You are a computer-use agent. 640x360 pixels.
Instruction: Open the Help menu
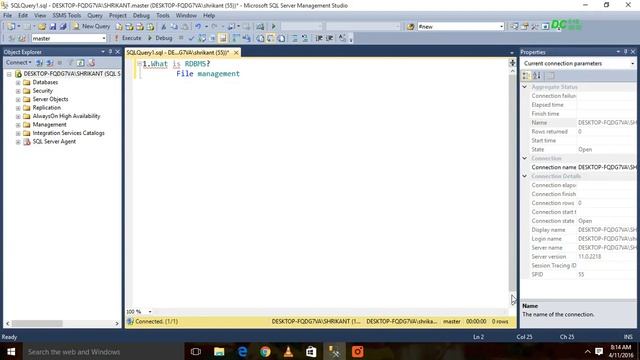209,16
